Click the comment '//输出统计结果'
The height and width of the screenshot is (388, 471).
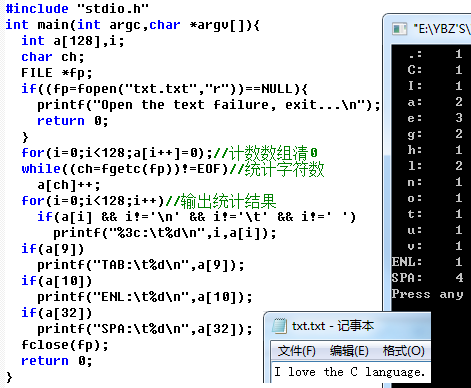pos(221,201)
